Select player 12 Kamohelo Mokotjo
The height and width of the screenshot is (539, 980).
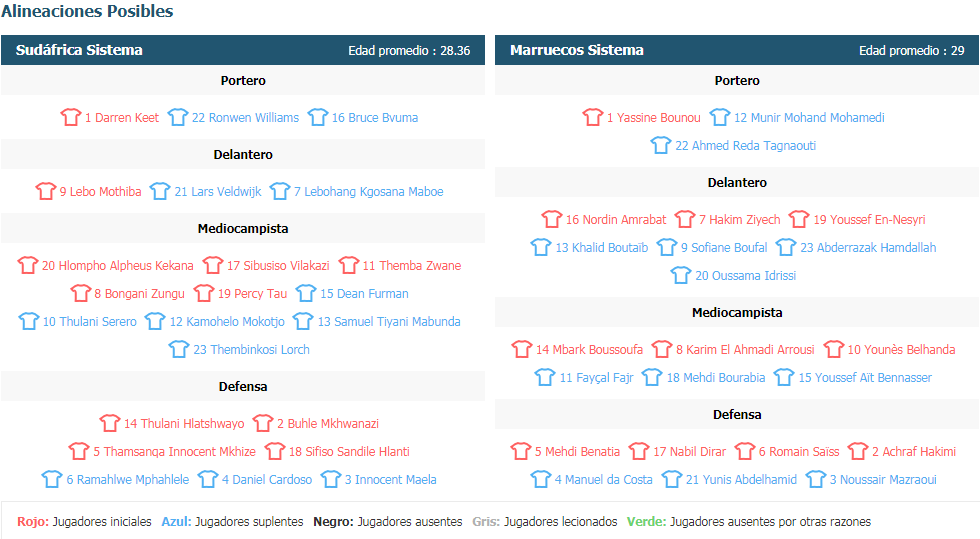click(227, 321)
